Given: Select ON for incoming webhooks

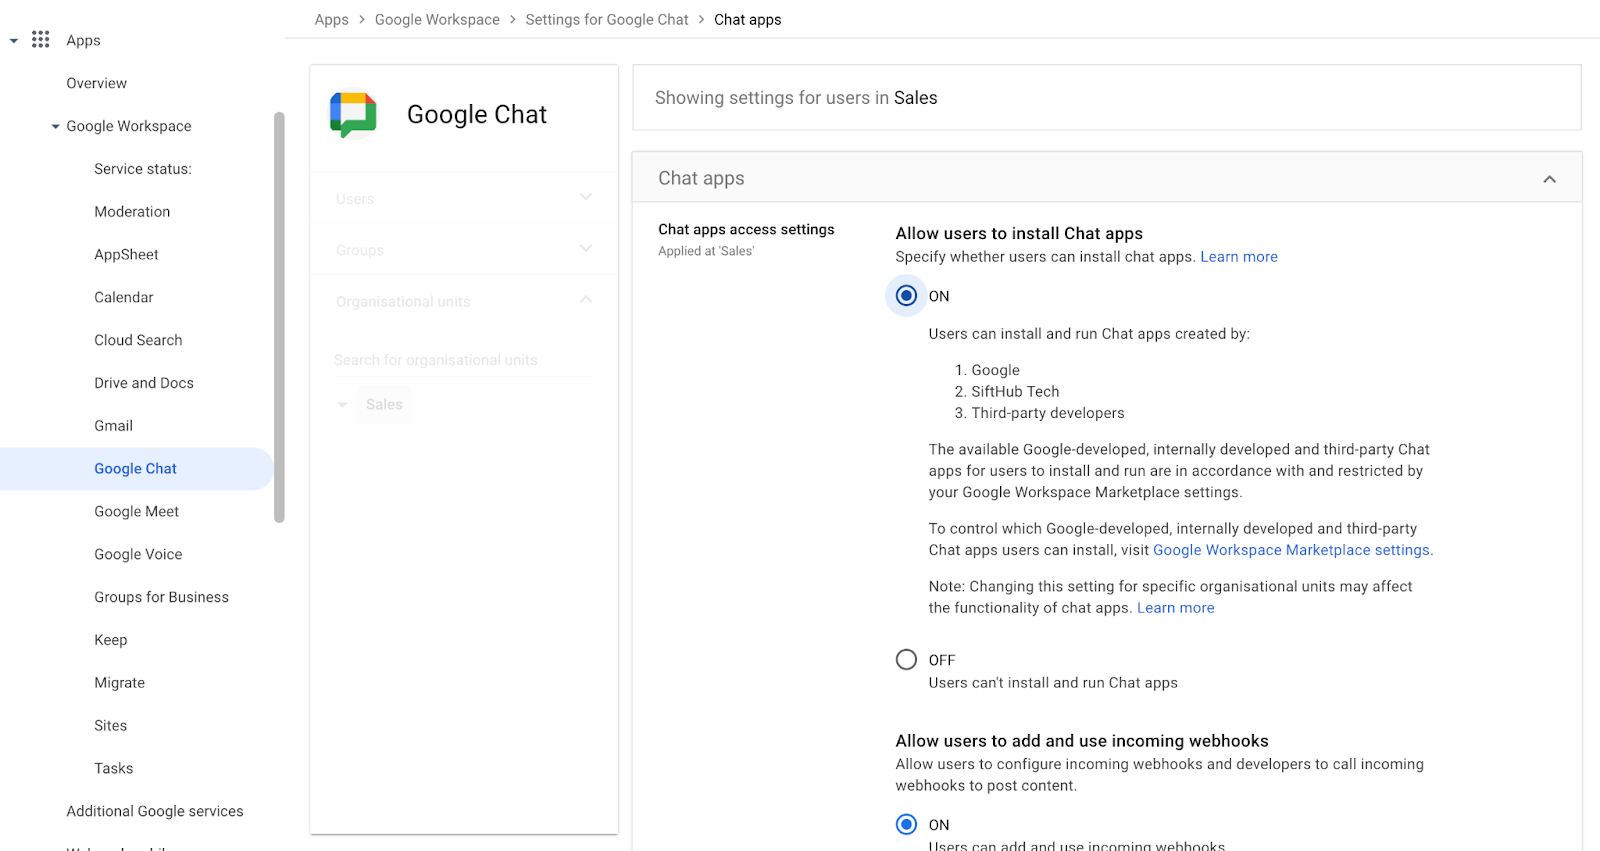Looking at the screenshot, I should click(906, 825).
